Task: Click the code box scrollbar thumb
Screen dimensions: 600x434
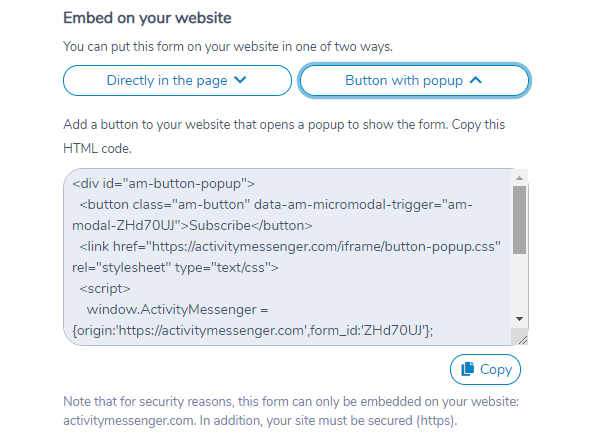Action: coord(519,220)
